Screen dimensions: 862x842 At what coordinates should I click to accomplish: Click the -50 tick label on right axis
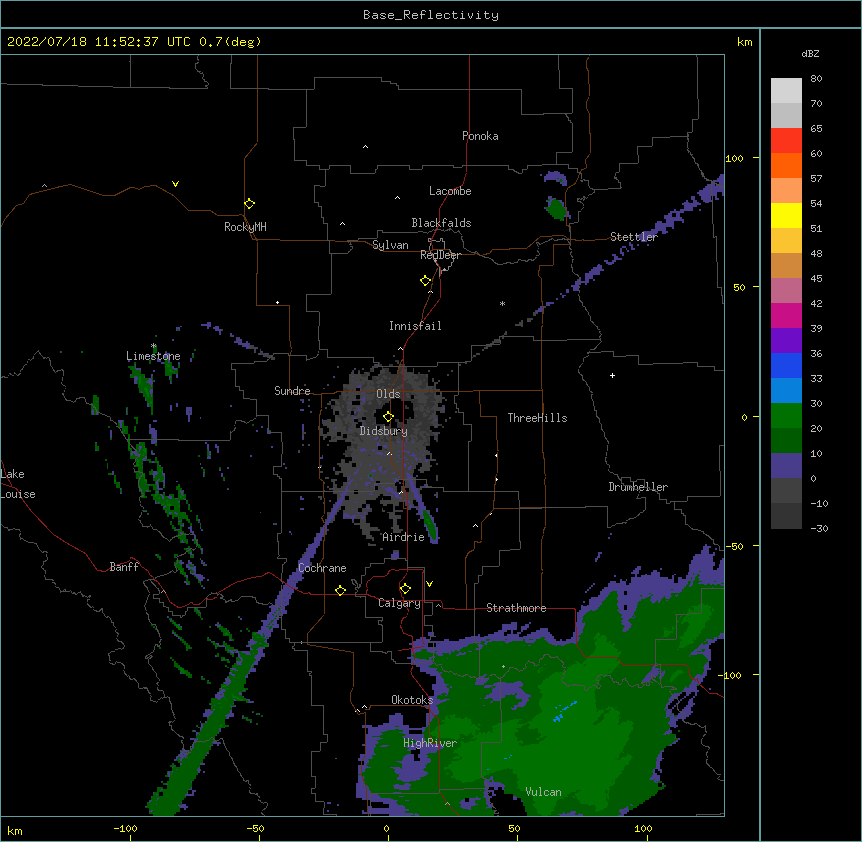tap(734, 546)
